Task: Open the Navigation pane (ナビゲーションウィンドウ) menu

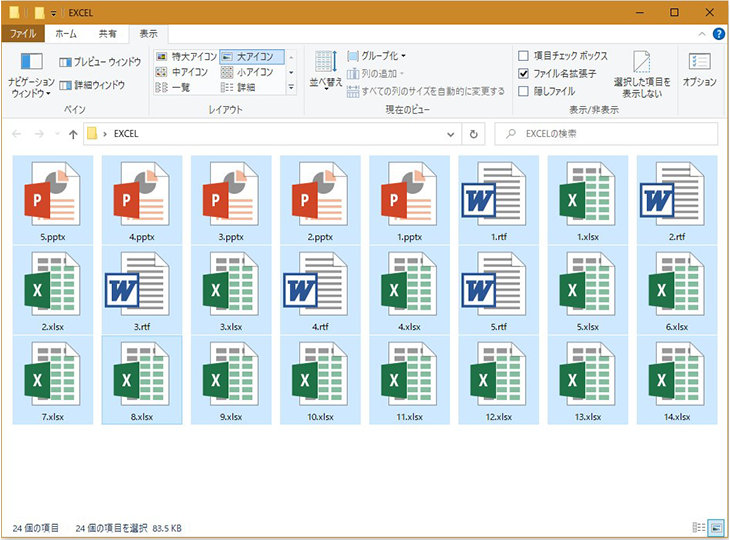Action: [31, 74]
